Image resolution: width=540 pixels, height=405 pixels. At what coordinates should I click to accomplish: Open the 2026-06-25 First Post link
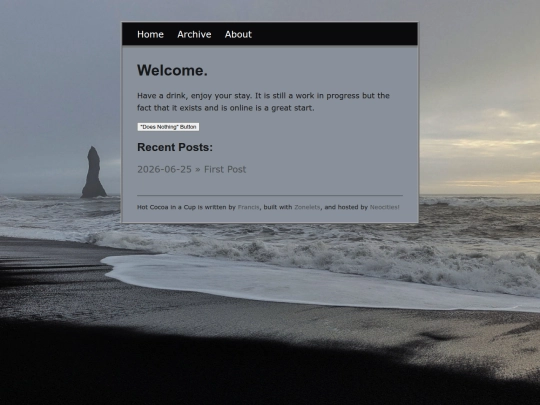pyautogui.click(x=191, y=169)
